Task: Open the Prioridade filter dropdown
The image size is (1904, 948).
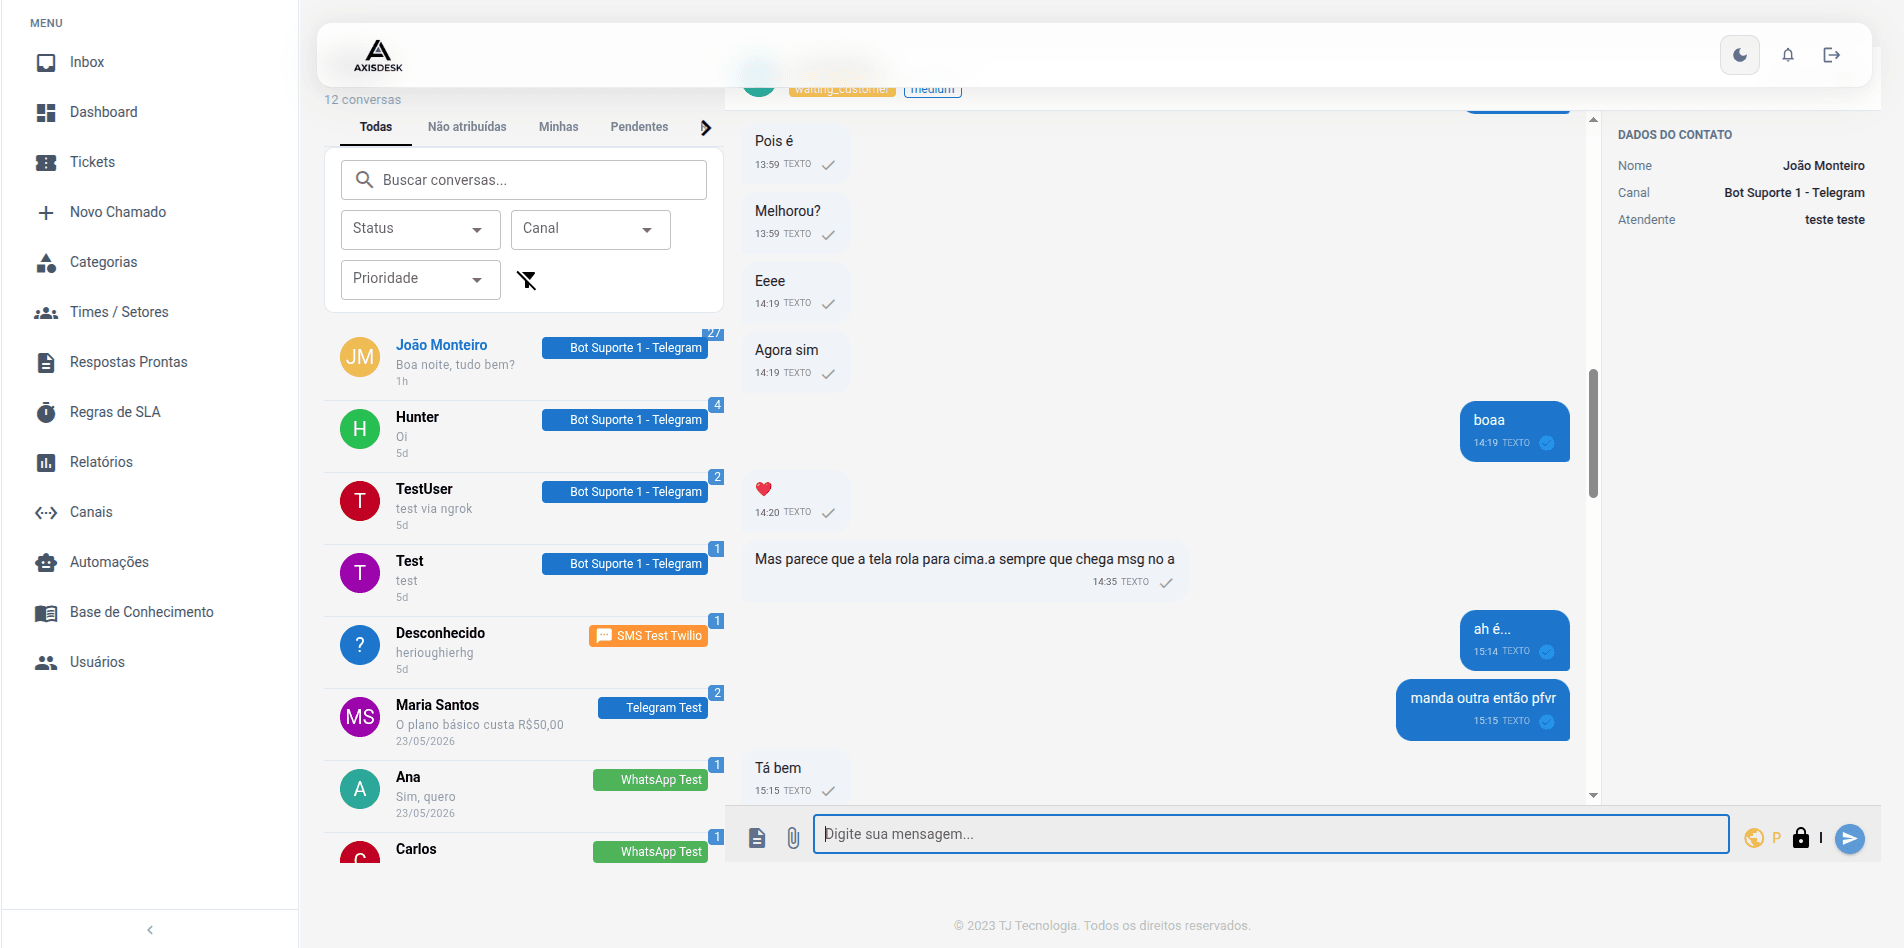Action: coord(420,279)
